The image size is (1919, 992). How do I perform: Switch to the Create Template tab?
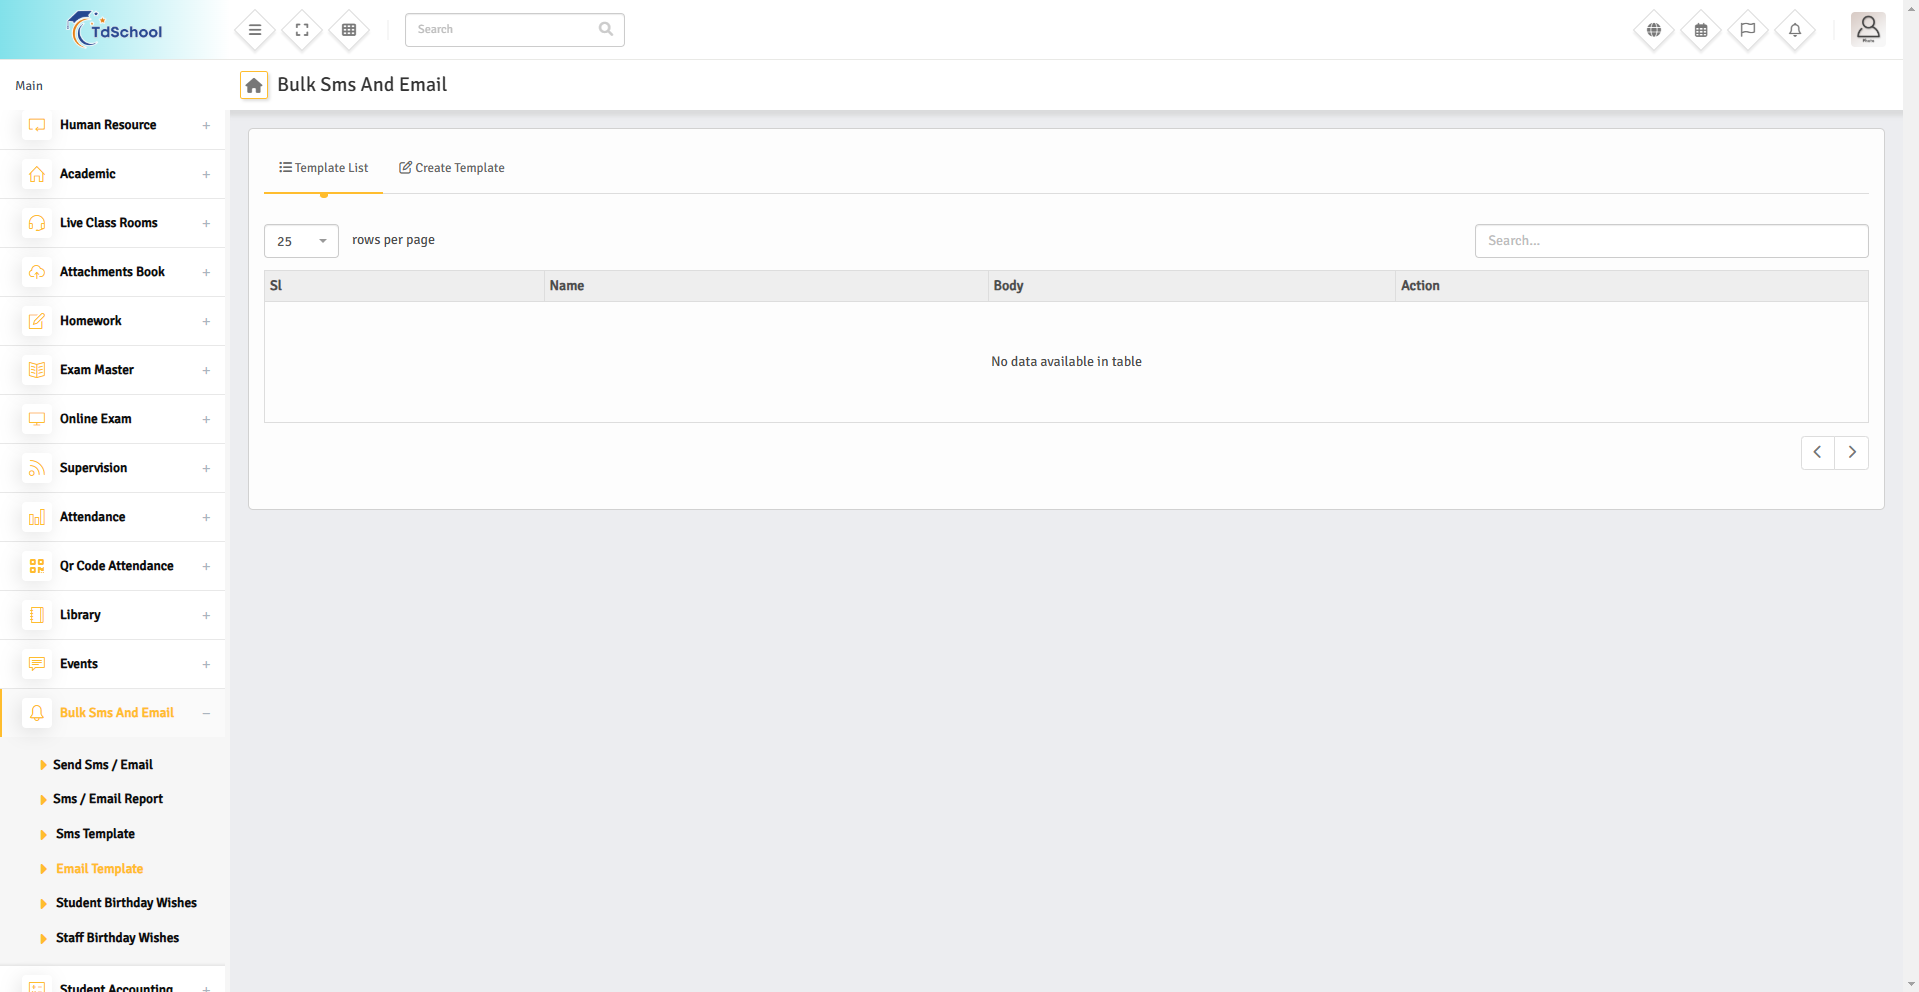click(x=452, y=168)
